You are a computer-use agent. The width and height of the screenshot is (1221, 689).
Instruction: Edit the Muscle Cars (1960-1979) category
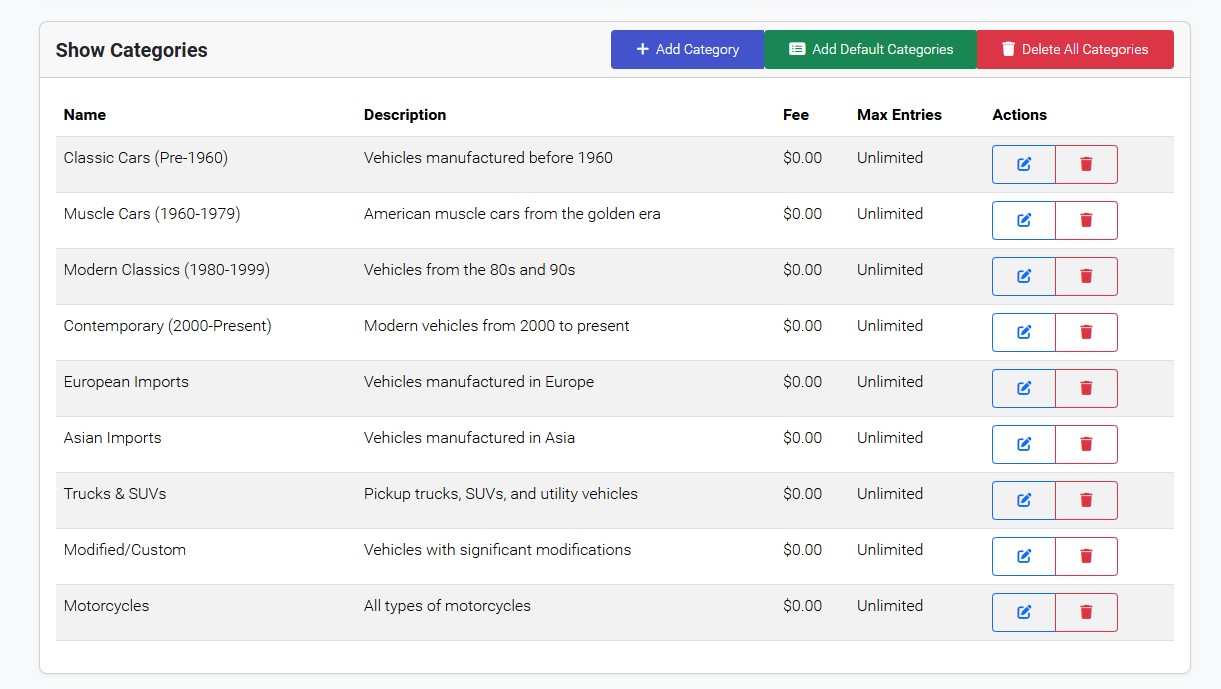pyautogui.click(x=1023, y=220)
